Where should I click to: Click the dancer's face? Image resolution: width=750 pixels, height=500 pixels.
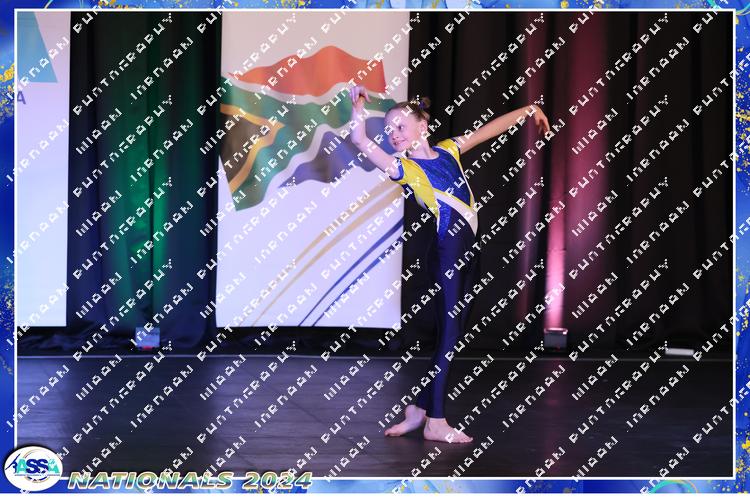pyautogui.click(x=409, y=132)
